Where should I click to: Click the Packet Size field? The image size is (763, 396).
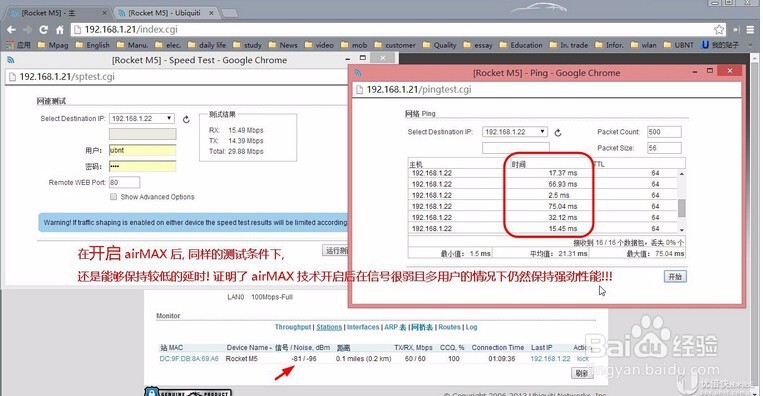click(664, 148)
